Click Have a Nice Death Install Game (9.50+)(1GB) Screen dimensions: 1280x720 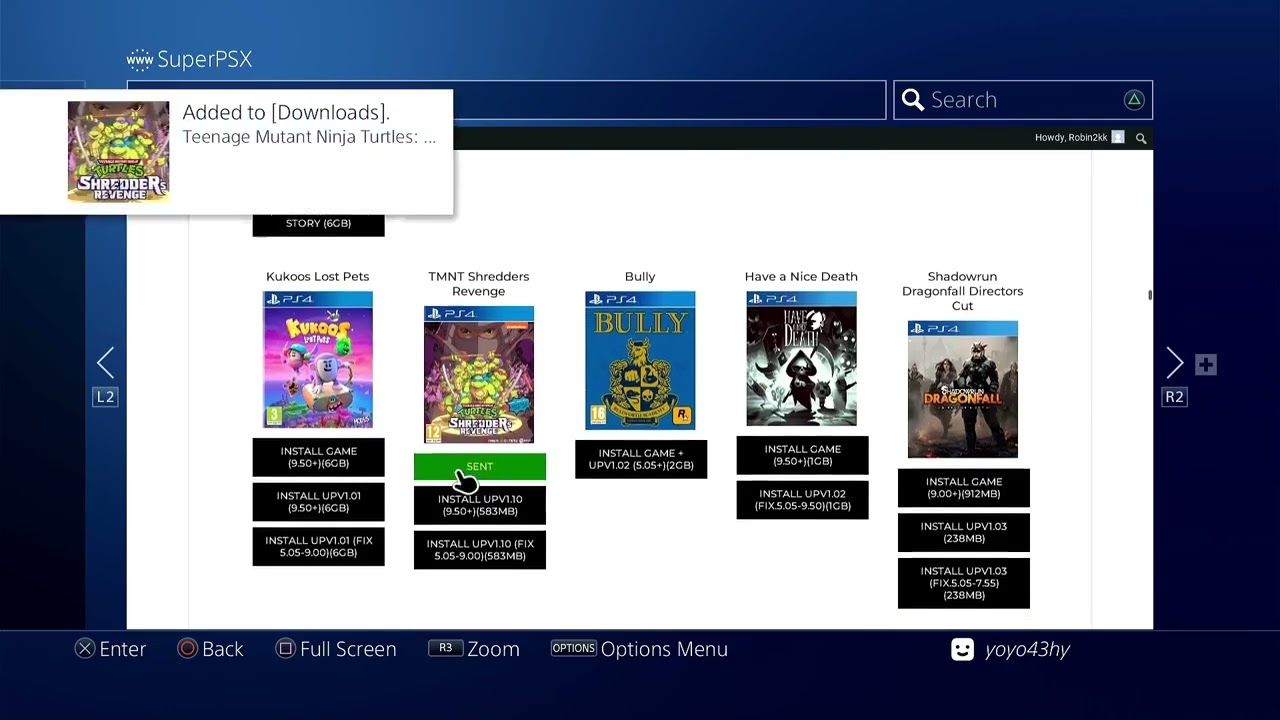pos(802,455)
